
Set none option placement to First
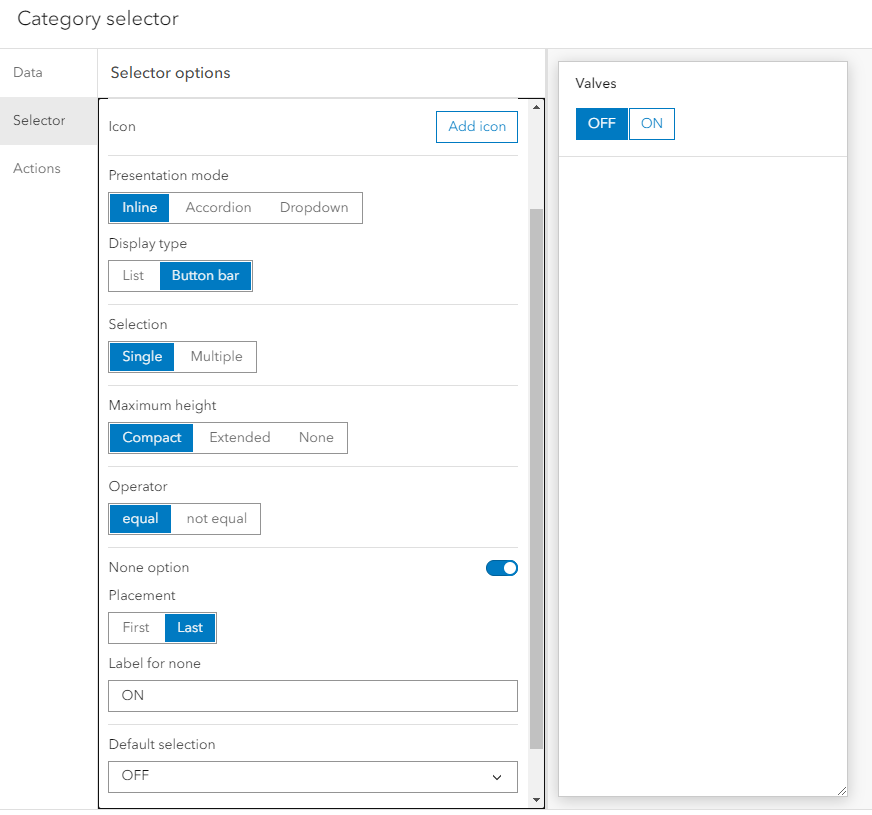[135, 627]
